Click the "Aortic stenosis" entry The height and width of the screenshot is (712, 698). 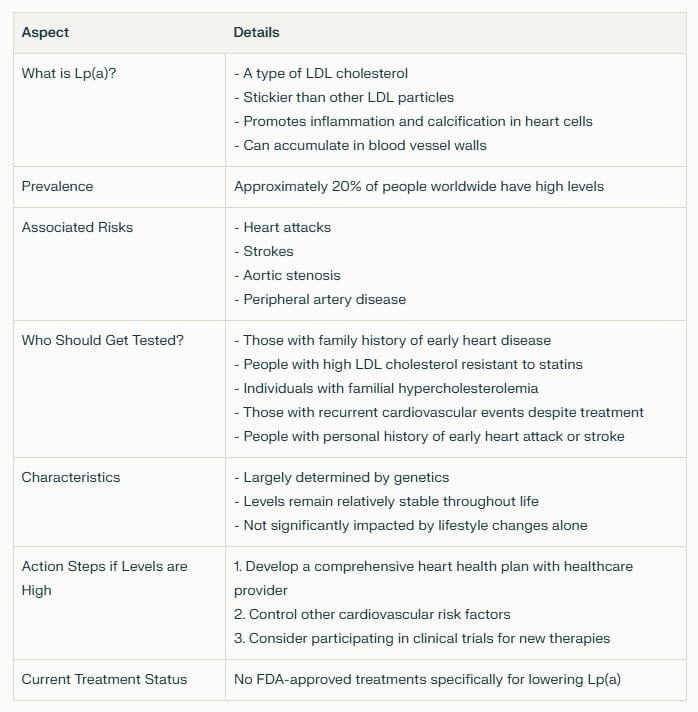click(x=287, y=275)
